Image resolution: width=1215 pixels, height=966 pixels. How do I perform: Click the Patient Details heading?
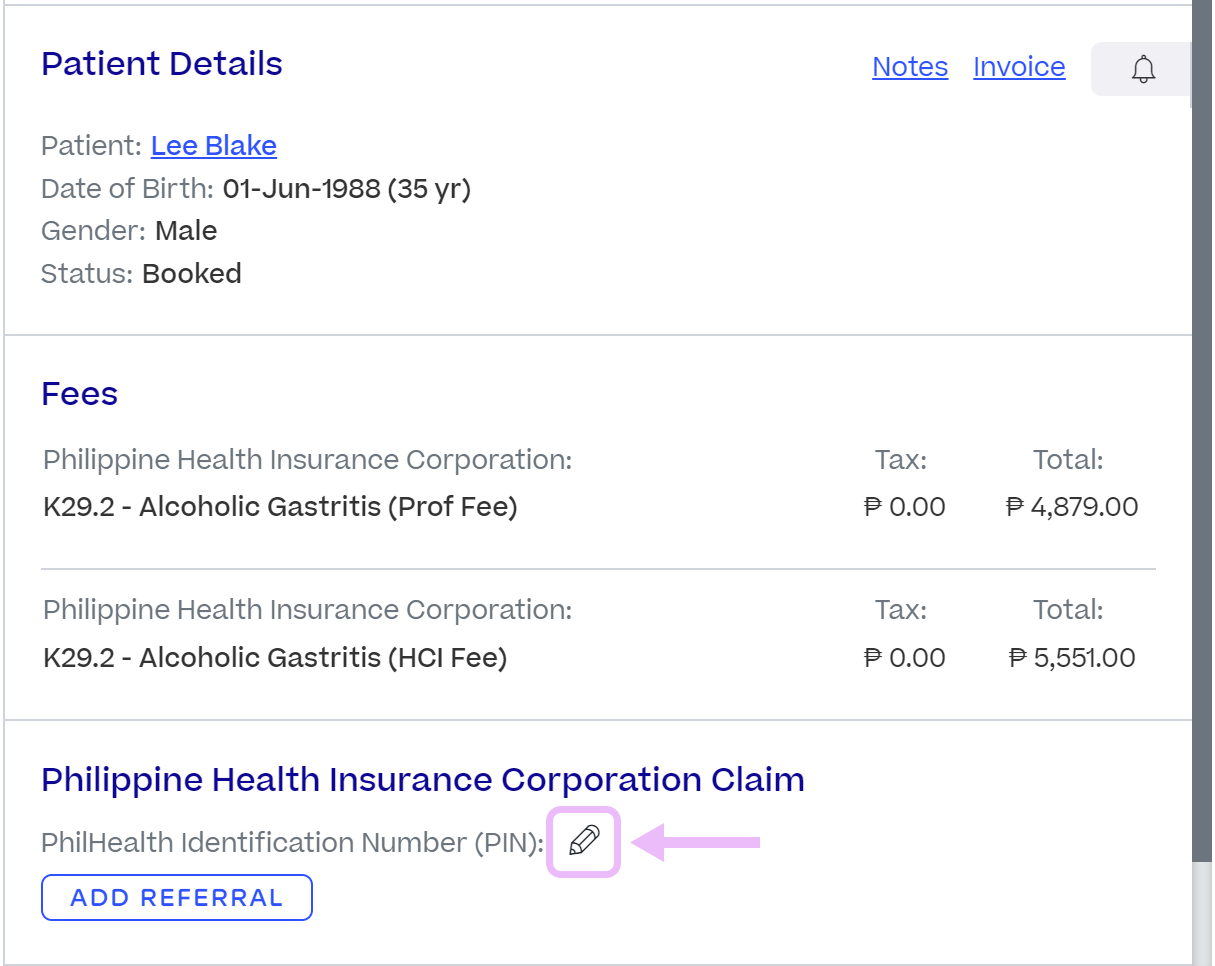pos(162,64)
